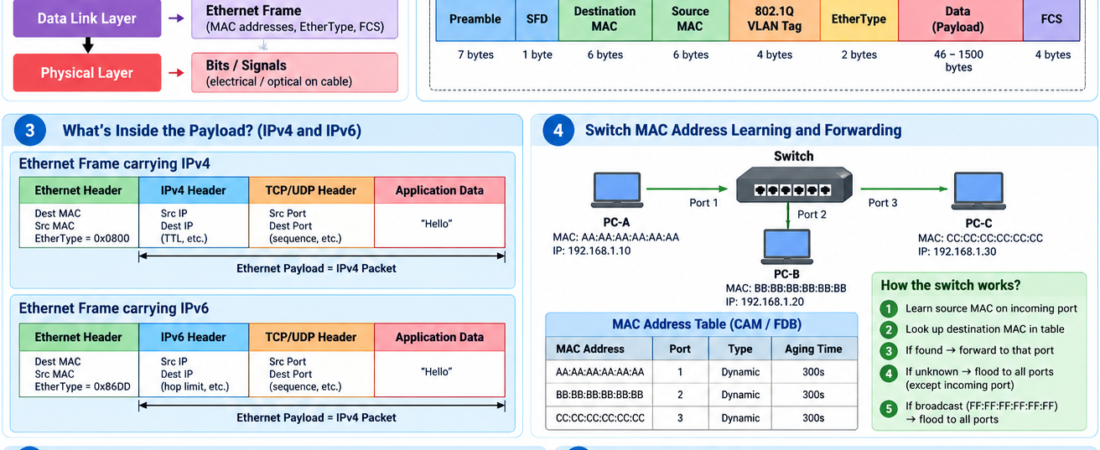This screenshot has height=450, width=1100.
Task: Click the PC-A laptop icon
Action: coord(616,190)
